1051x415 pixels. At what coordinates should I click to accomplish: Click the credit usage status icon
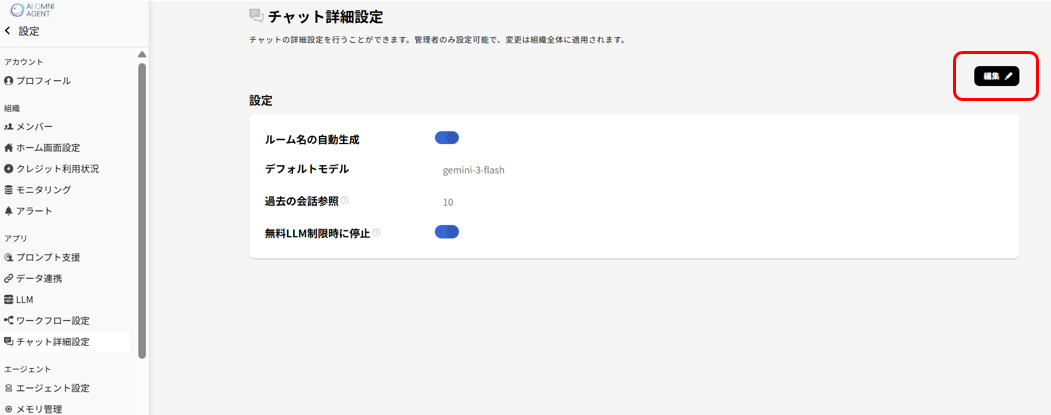9,168
